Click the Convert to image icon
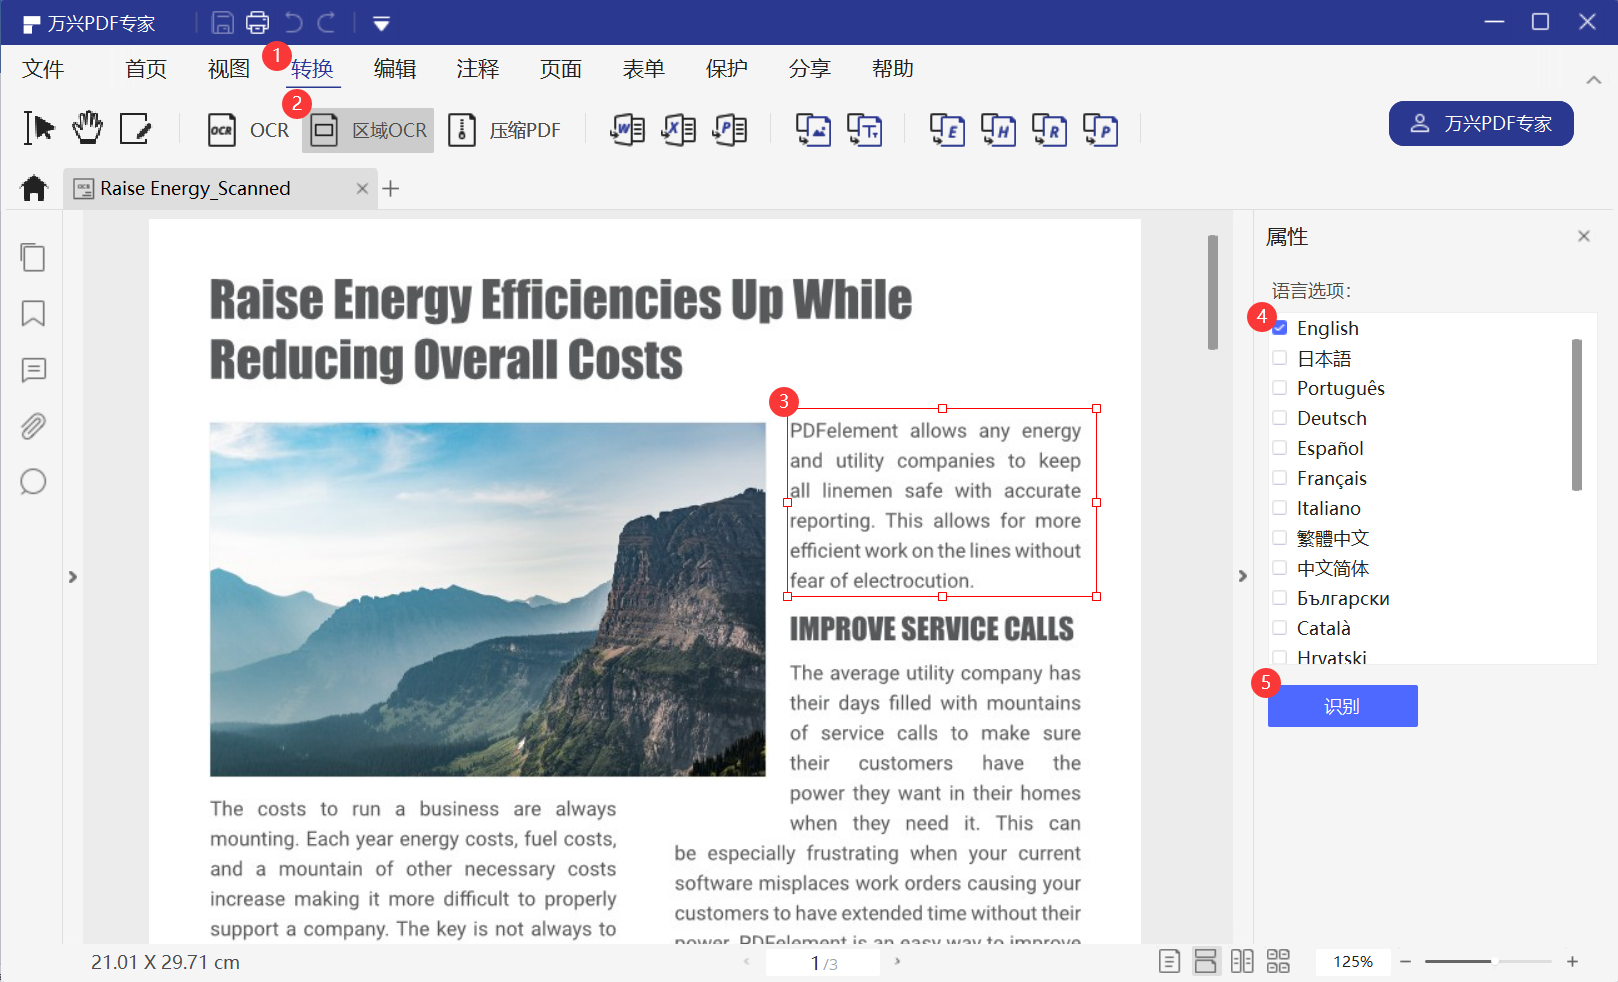Image resolution: width=1618 pixels, height=982 pixels. [813, 130]
